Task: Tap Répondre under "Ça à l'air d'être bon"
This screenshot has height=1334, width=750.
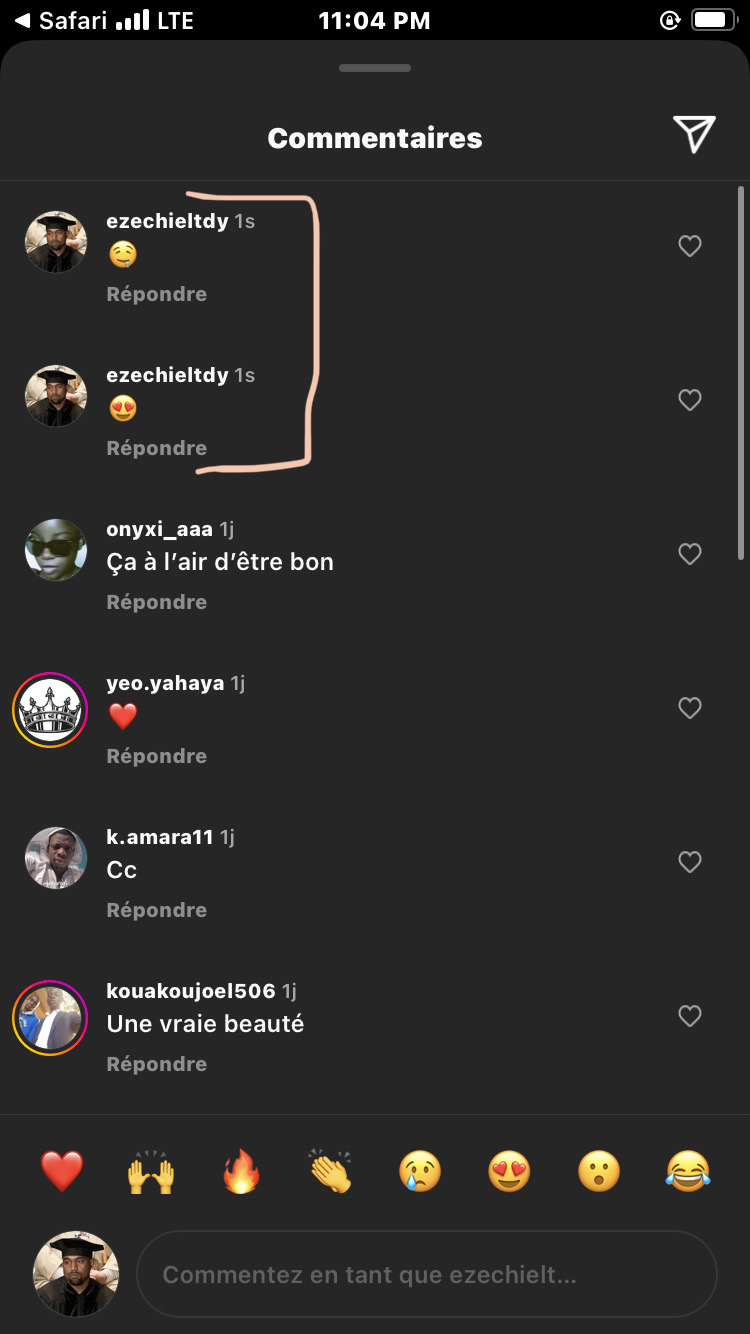Action: coord(157,602)
